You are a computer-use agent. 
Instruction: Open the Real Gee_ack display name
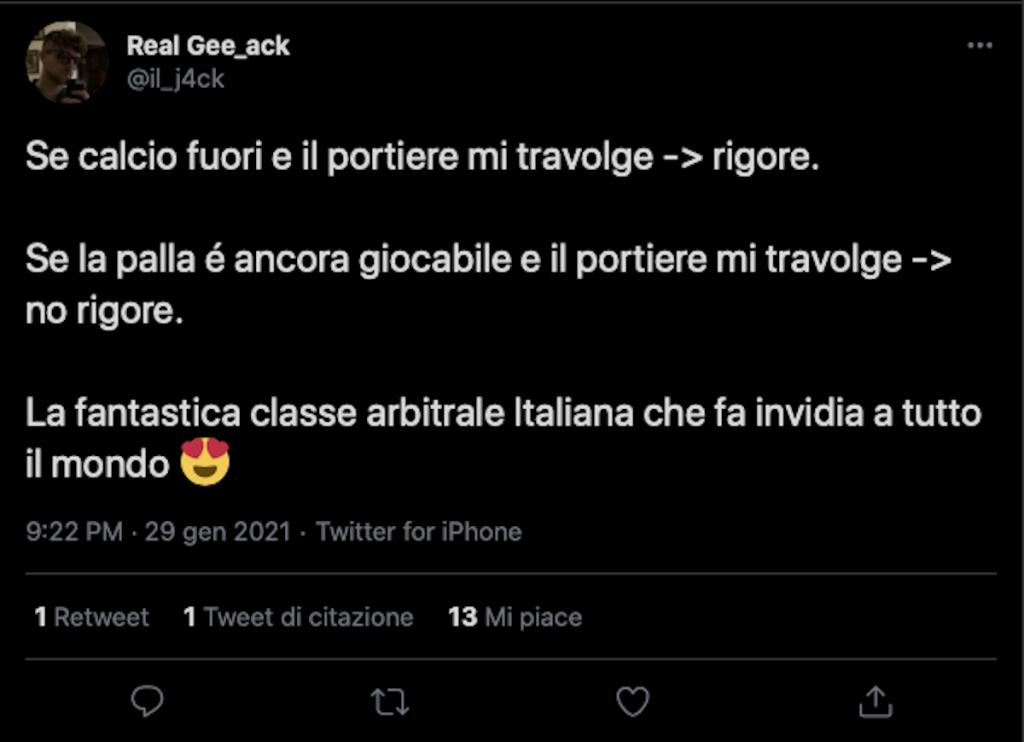click(208, 45)
